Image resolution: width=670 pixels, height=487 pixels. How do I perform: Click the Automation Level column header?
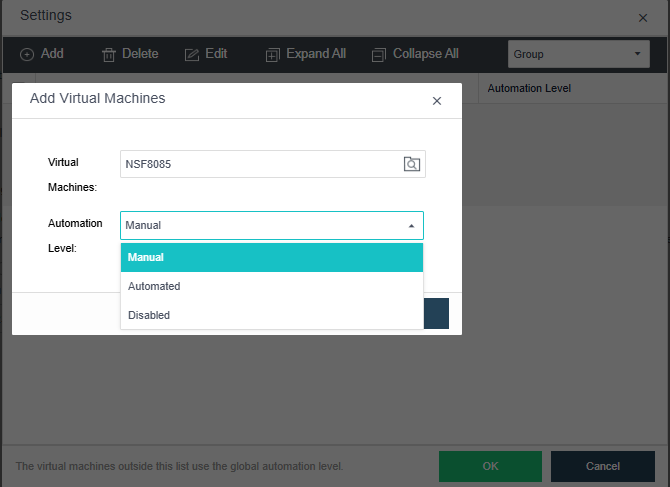point(529,88)
